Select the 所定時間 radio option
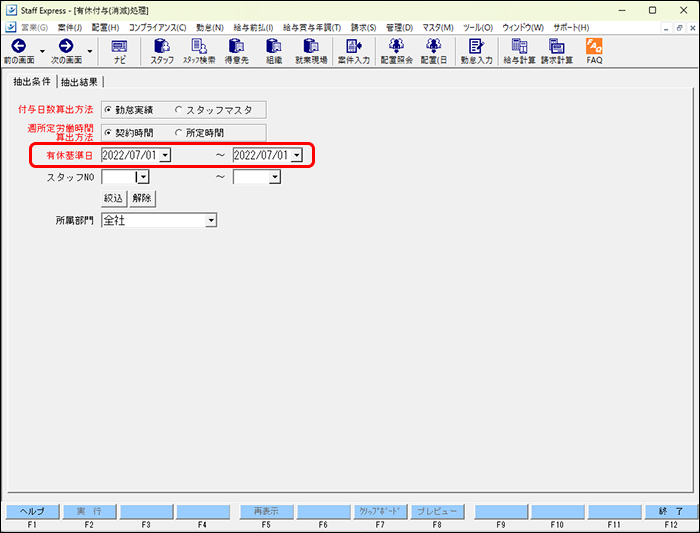This screenshot has width=700, height=533. click(x=180, y=132)
